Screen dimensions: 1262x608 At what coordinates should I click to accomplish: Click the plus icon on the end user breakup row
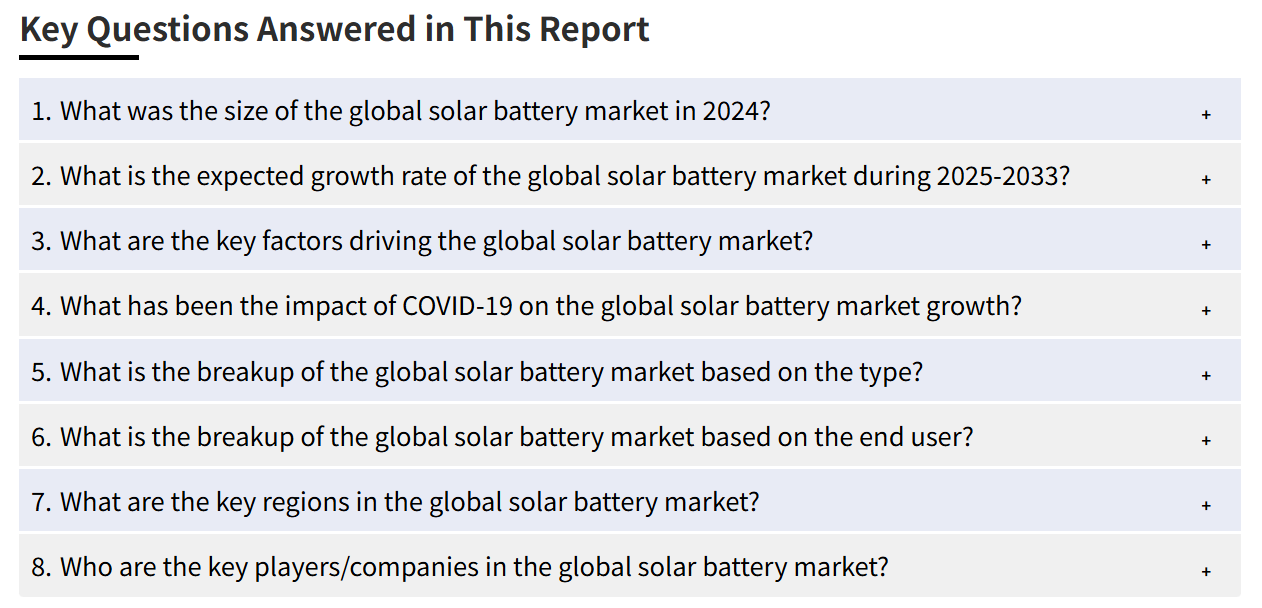pos(1206,440)
